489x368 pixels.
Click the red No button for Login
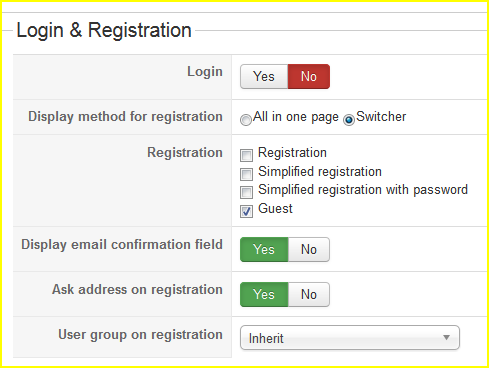click(x=309, y=76)
